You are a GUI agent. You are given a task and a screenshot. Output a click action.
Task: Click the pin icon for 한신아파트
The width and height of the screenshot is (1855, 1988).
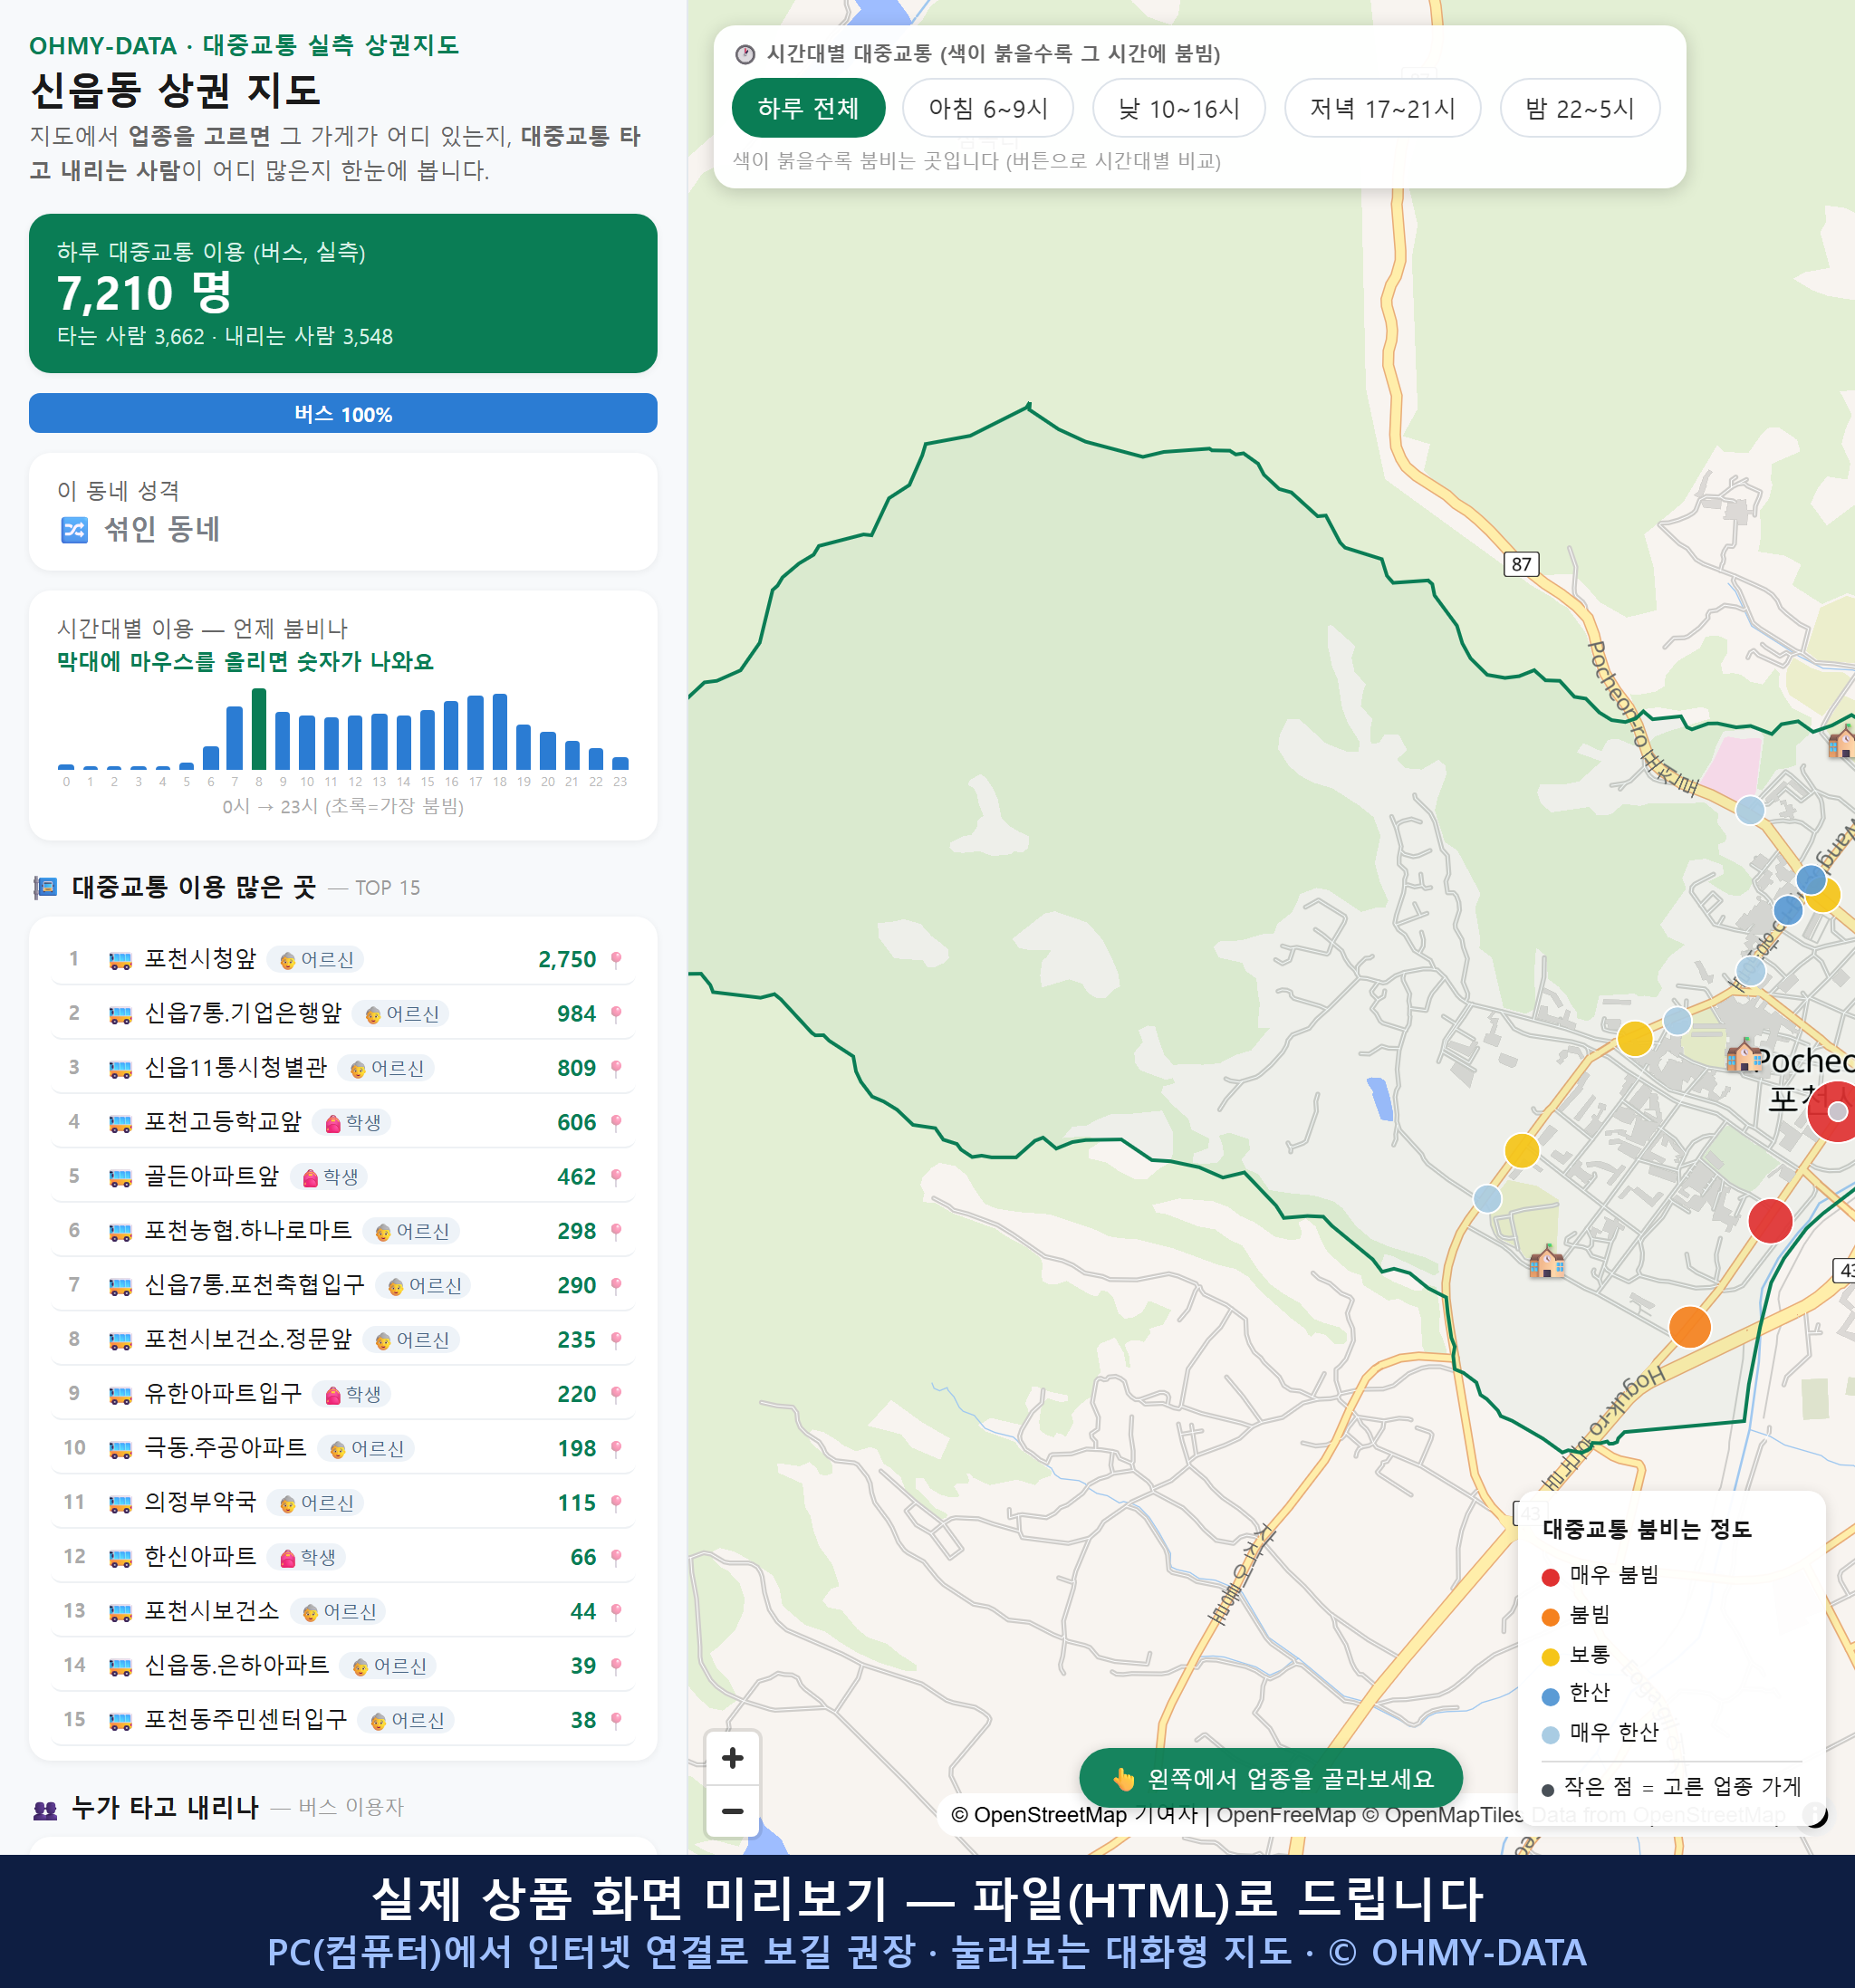tap(616, 1557)
